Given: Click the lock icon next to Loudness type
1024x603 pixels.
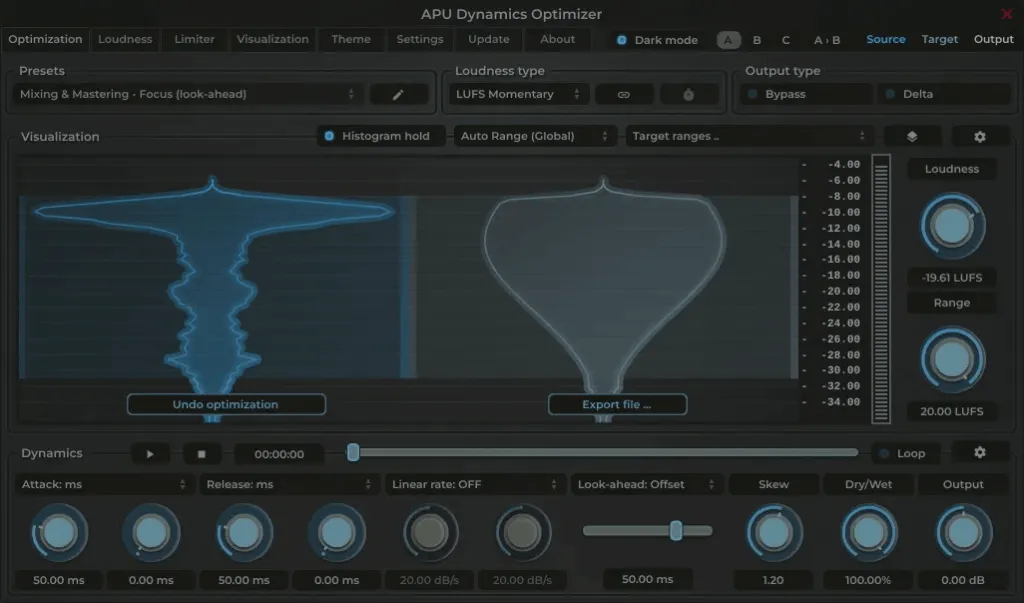Looking at the screenshot, I should coord(687,93).
